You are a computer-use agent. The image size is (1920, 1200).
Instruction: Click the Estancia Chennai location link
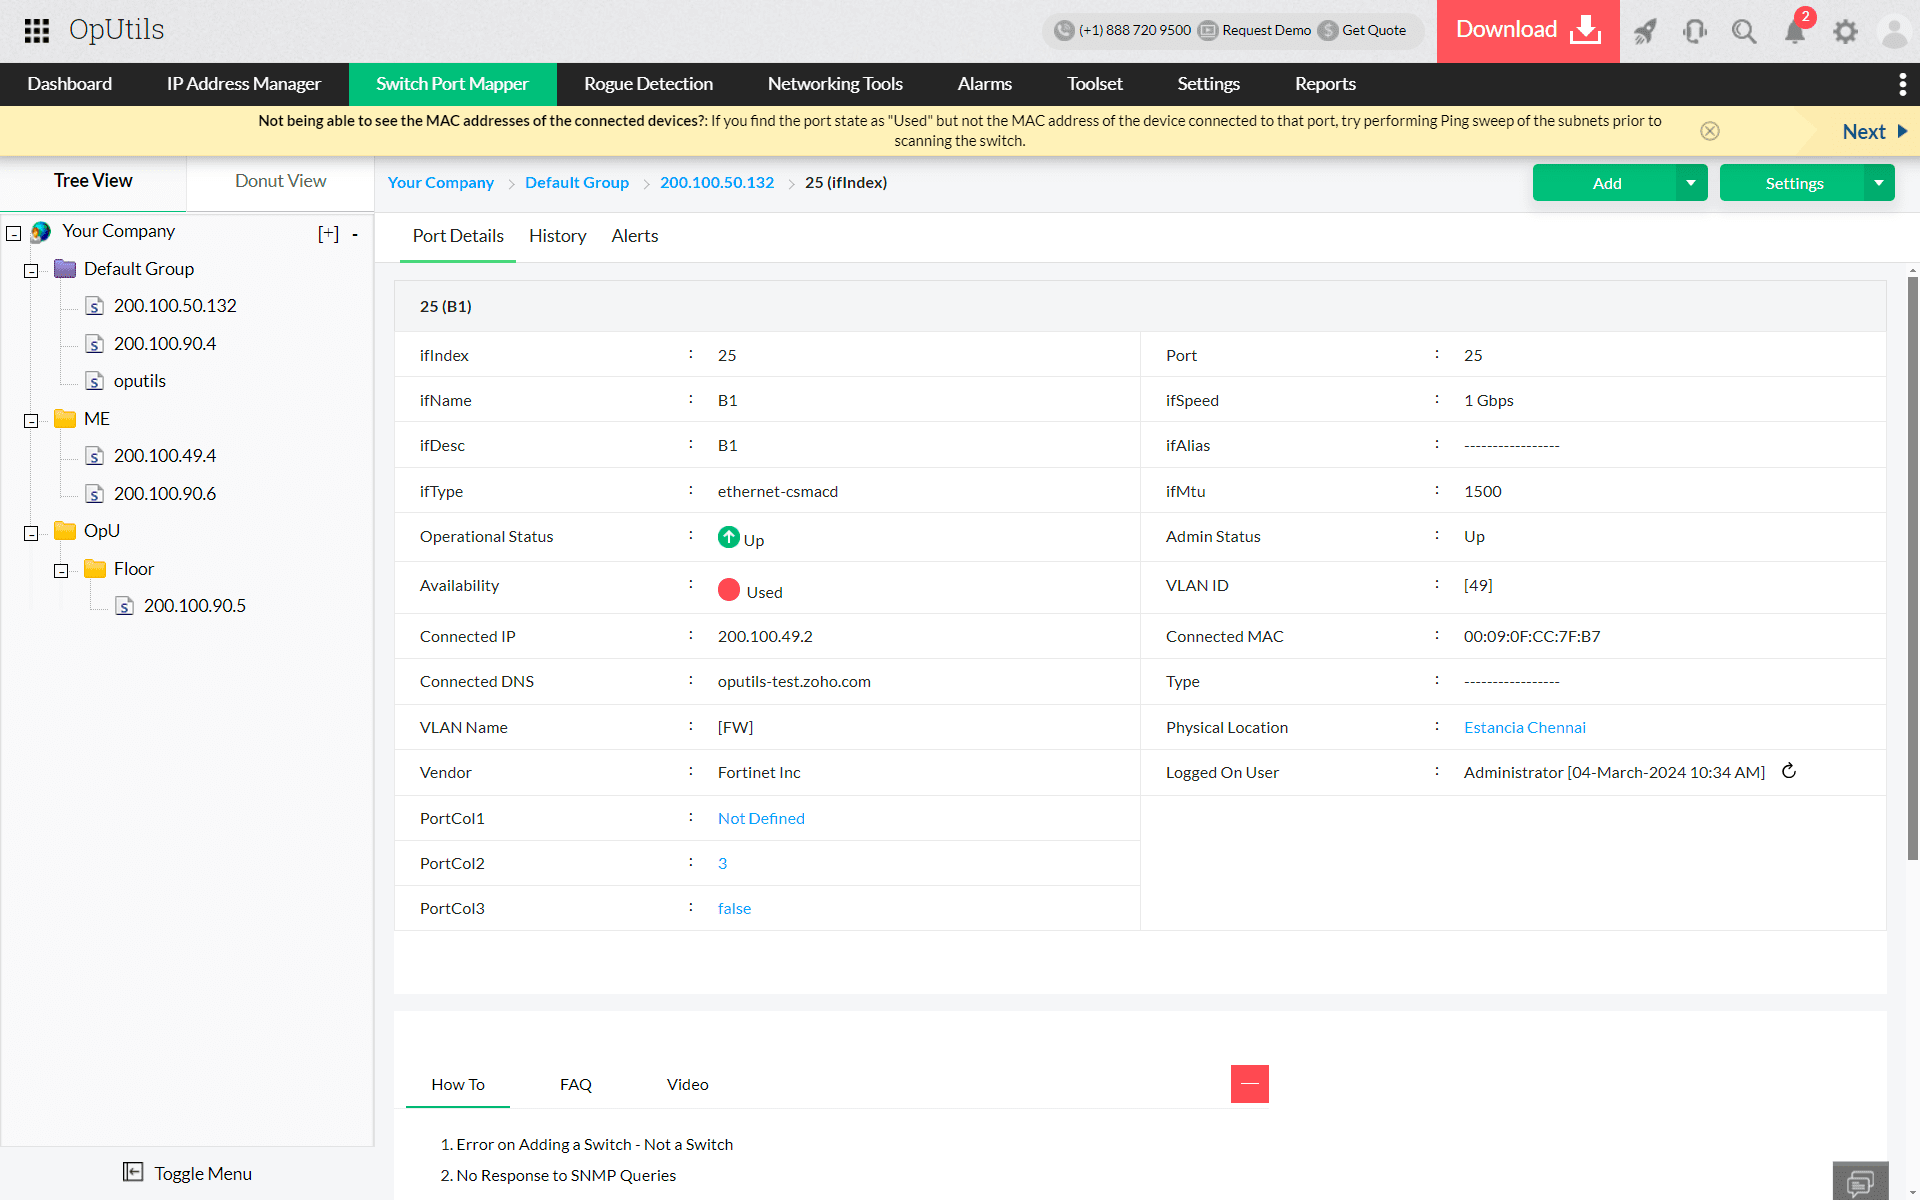pos(1524,727)
